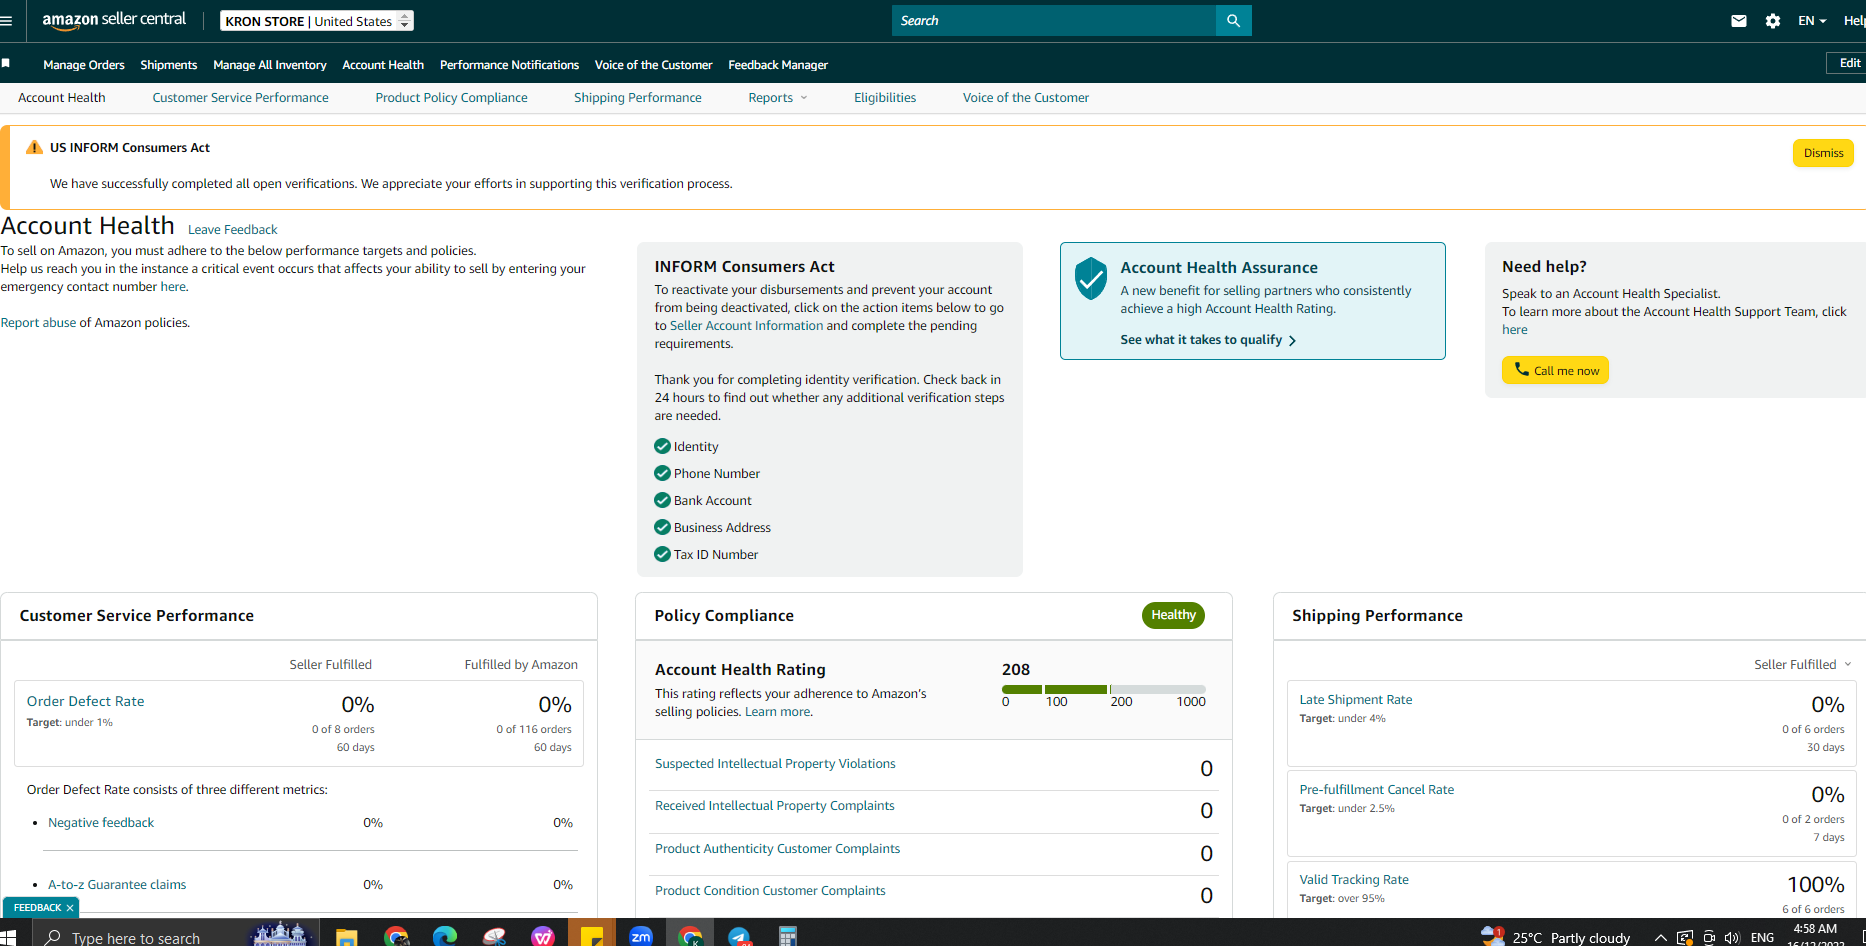Image resolution: width=1866 pixels, height=946 pixels.
Task: Click the ENG input language indicator
Action: [x=1763, y=938]
